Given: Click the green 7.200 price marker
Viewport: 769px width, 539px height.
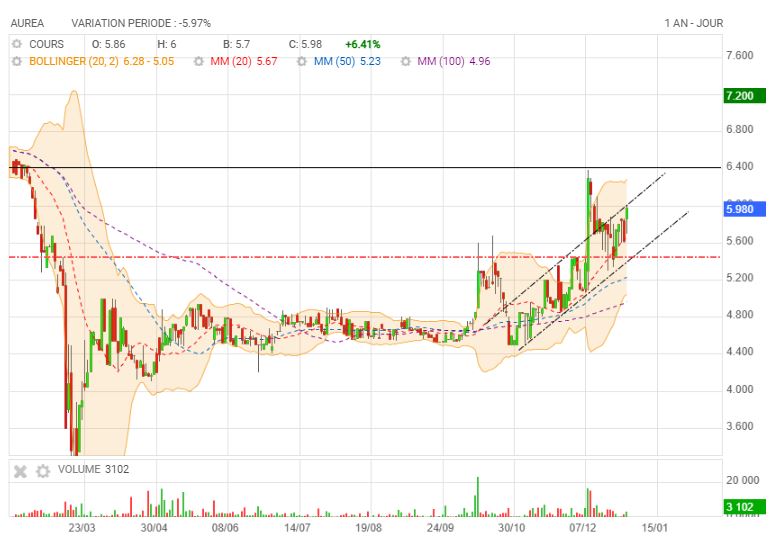Looking at the screenshot, I should point(744,95).
